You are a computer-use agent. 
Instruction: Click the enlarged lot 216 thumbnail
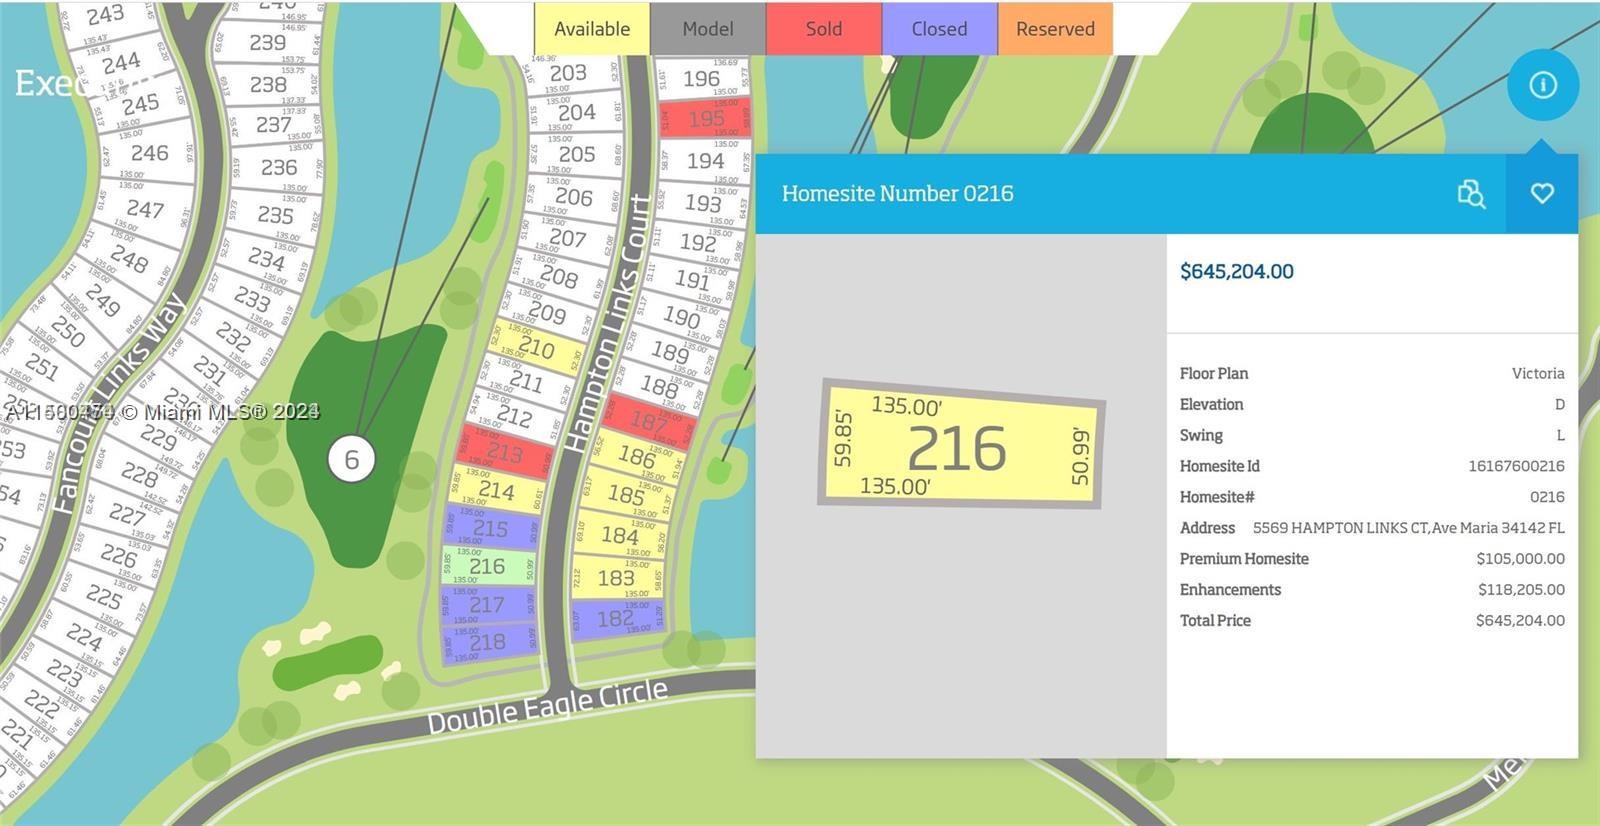click(x=962, y=445)
